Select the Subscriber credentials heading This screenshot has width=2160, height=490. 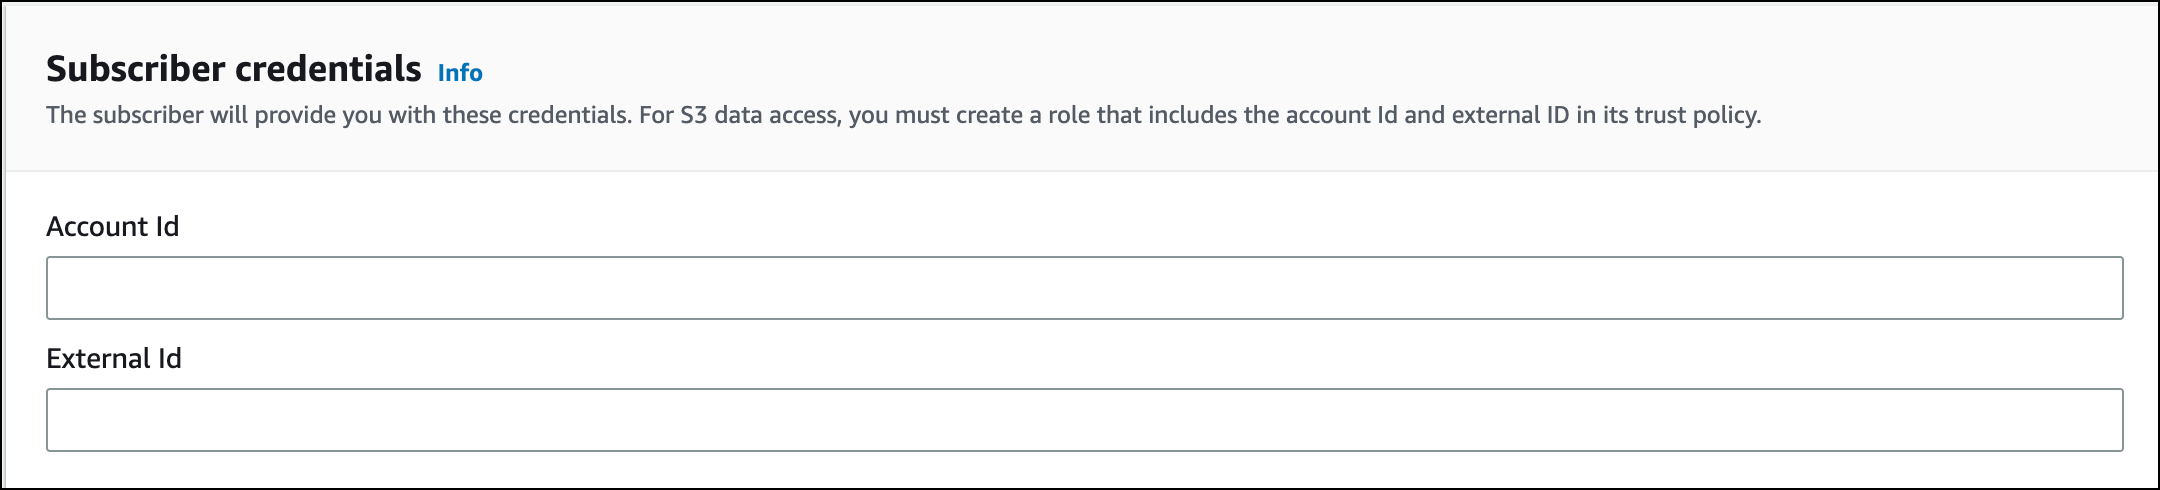234,69
